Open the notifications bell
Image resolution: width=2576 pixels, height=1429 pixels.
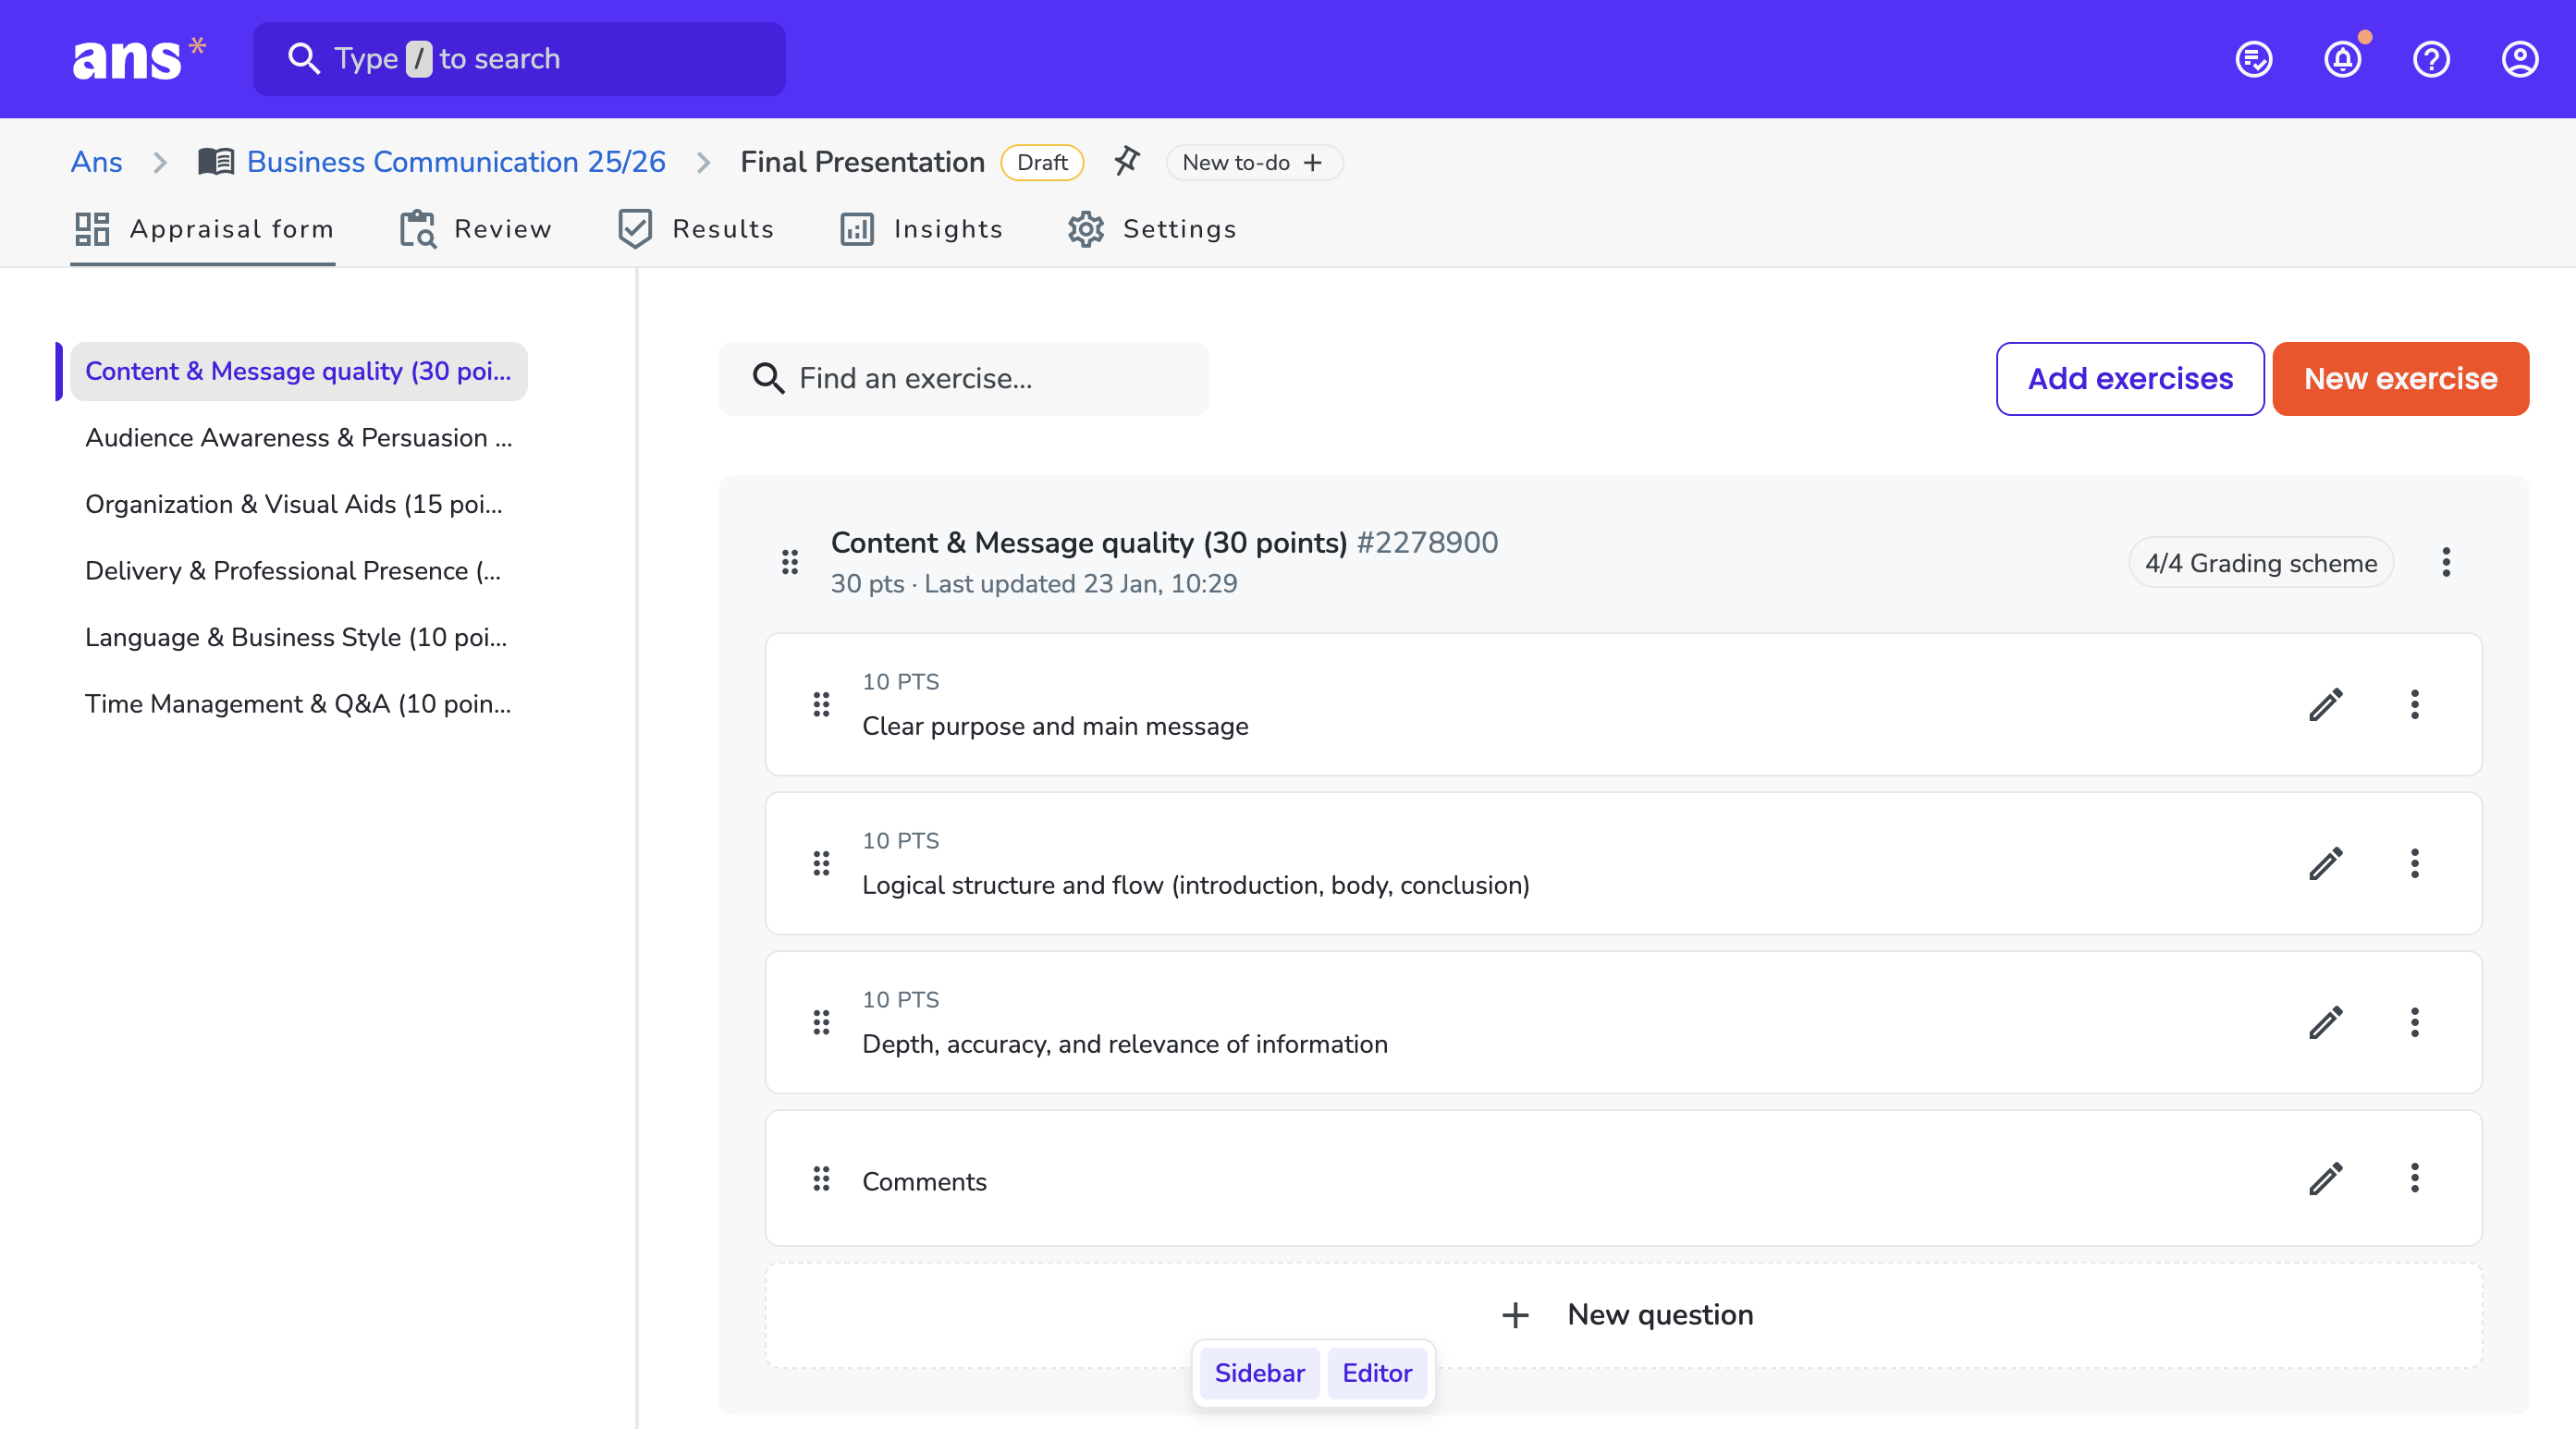2343,59
